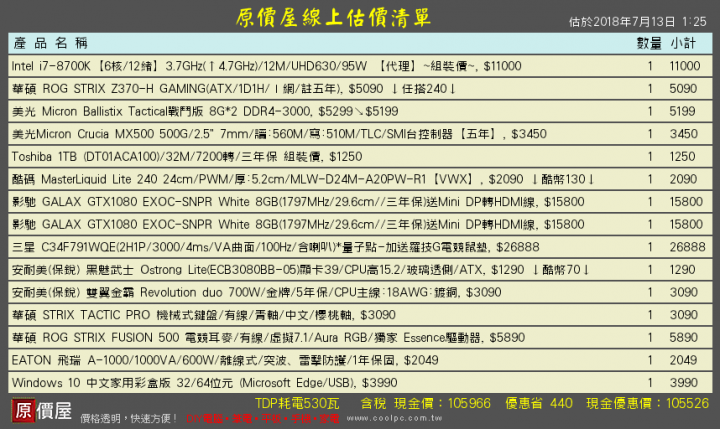Viewport: 720px width, 429px height.
Task: Select the ROG STRIX Z370-H GAMING motherboard row
Action: tap(360, 89)
